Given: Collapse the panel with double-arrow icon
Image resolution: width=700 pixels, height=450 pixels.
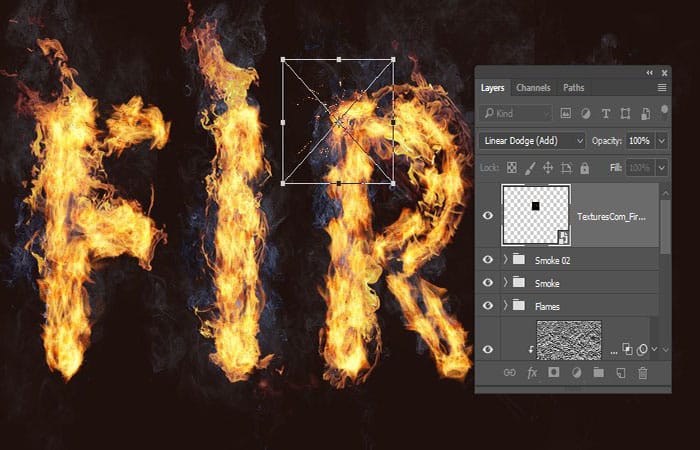Looking at the screenshot, I should click(650, 73).
